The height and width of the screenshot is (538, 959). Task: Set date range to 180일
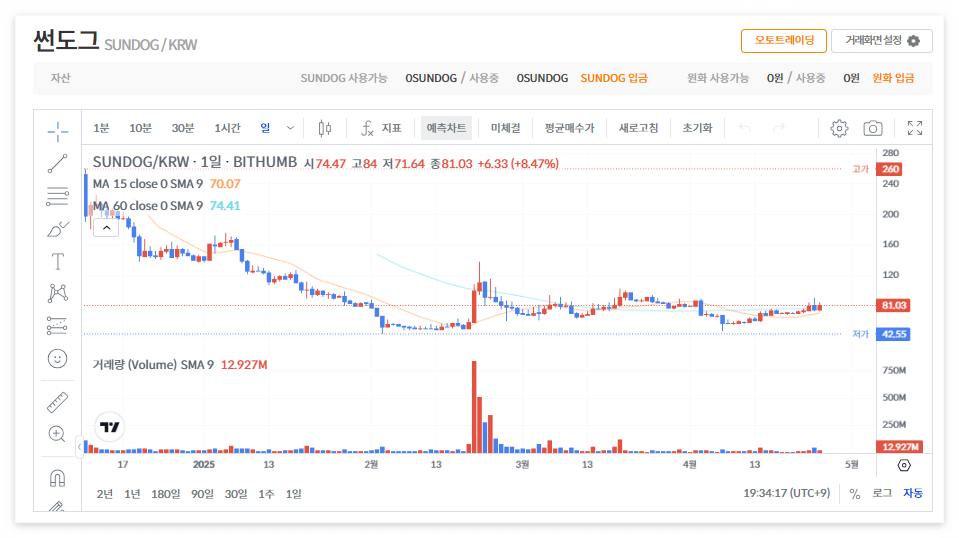coord(166,494)
